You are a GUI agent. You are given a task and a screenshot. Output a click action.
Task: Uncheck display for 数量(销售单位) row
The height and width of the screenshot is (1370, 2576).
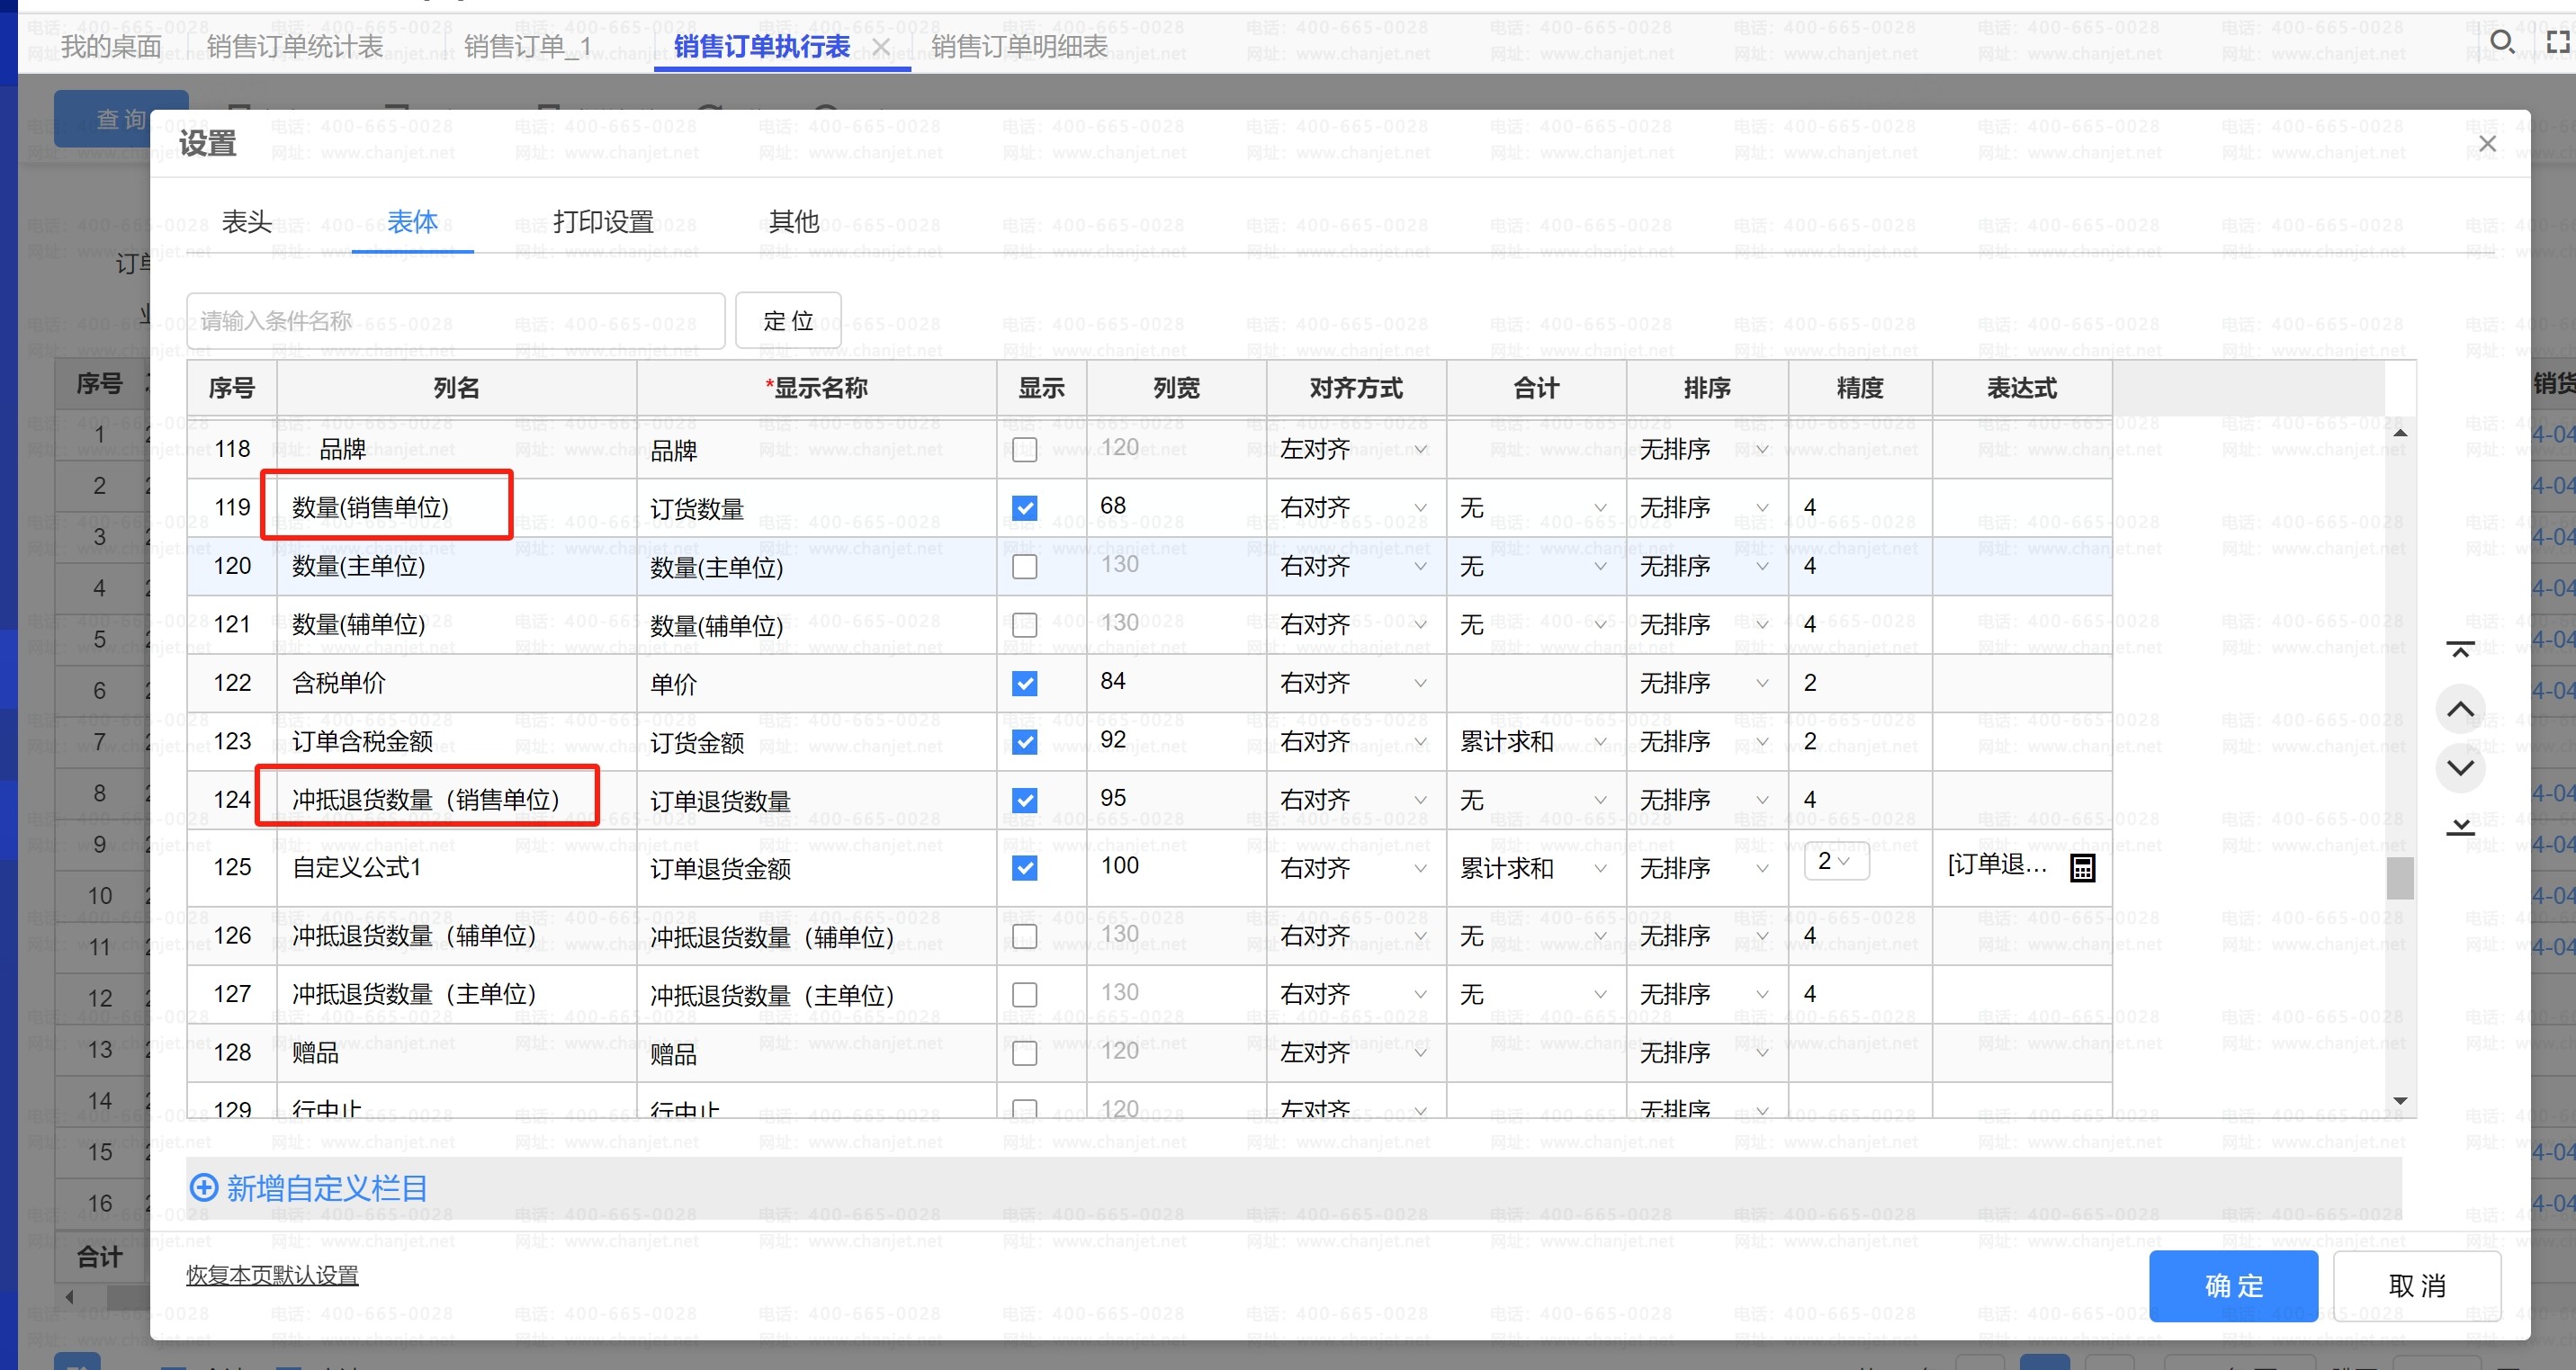(1024, 508)
